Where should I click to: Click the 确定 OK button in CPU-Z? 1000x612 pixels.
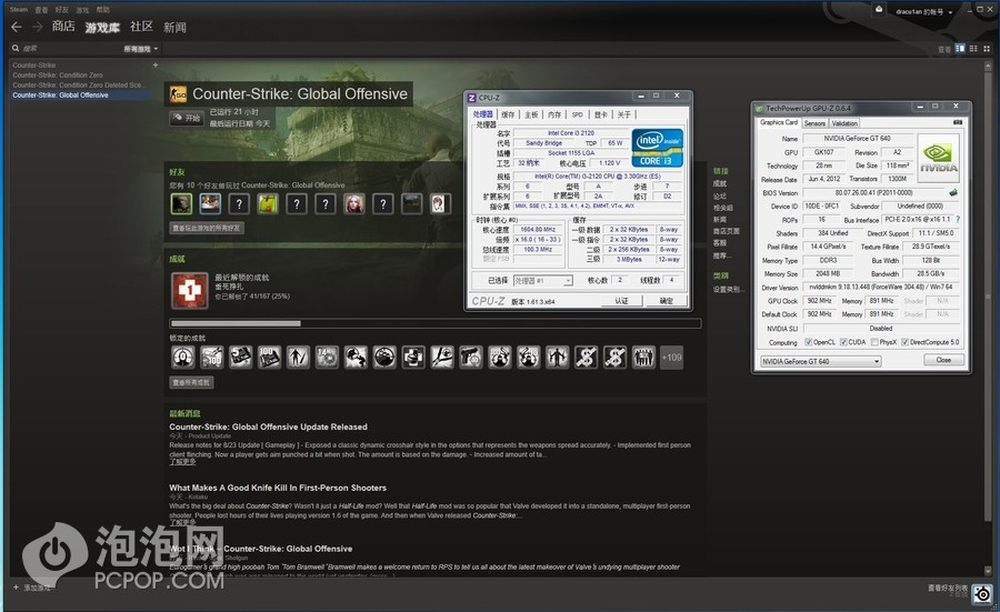click(666, 300)
